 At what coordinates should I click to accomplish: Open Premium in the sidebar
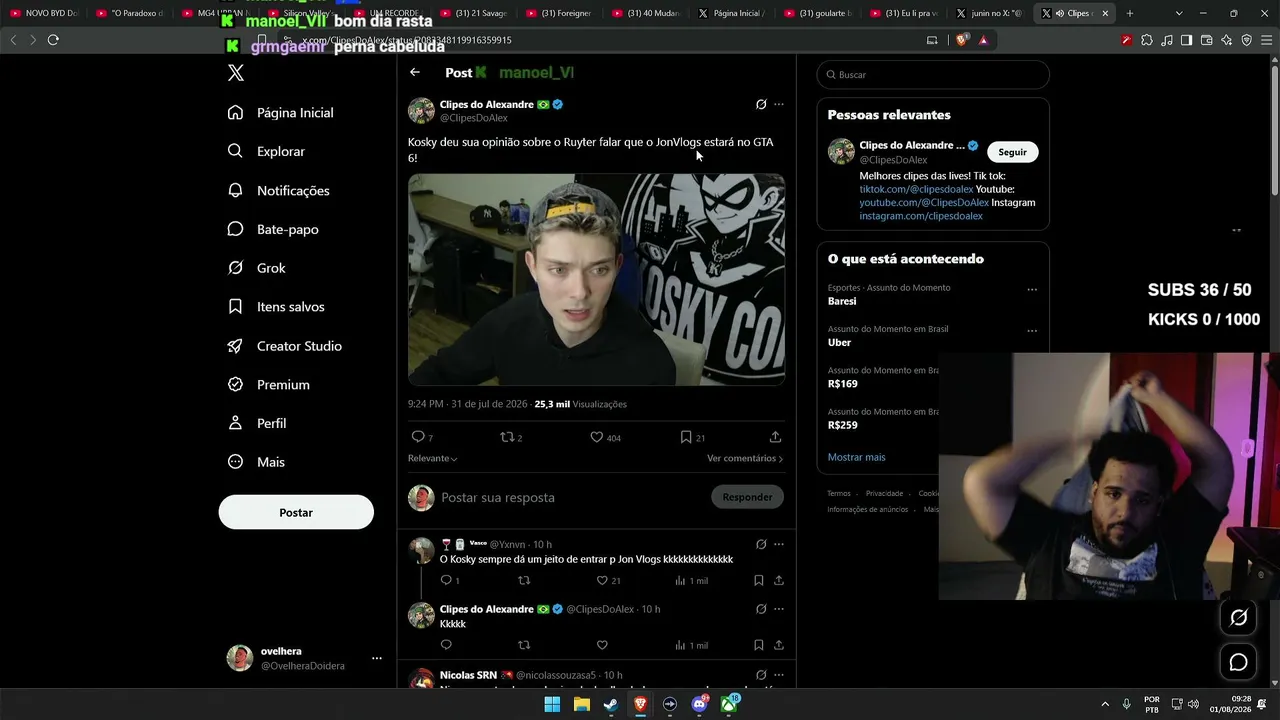click(268, 385)
